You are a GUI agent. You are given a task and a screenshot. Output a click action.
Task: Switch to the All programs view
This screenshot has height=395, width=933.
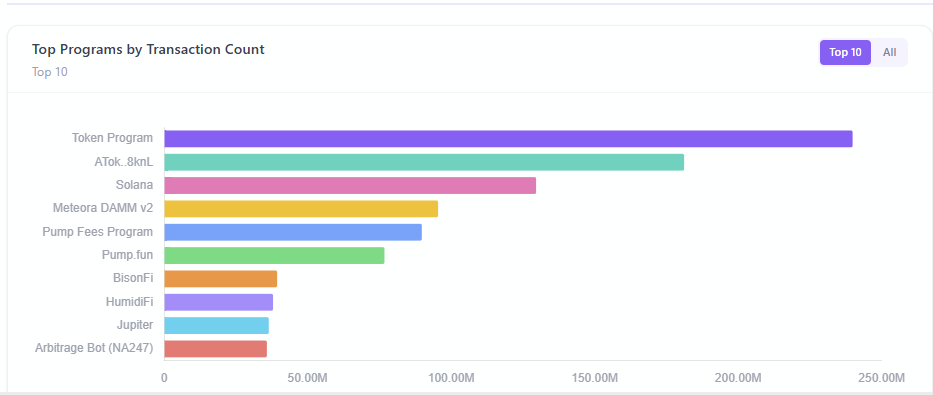(x=889, y=52)
